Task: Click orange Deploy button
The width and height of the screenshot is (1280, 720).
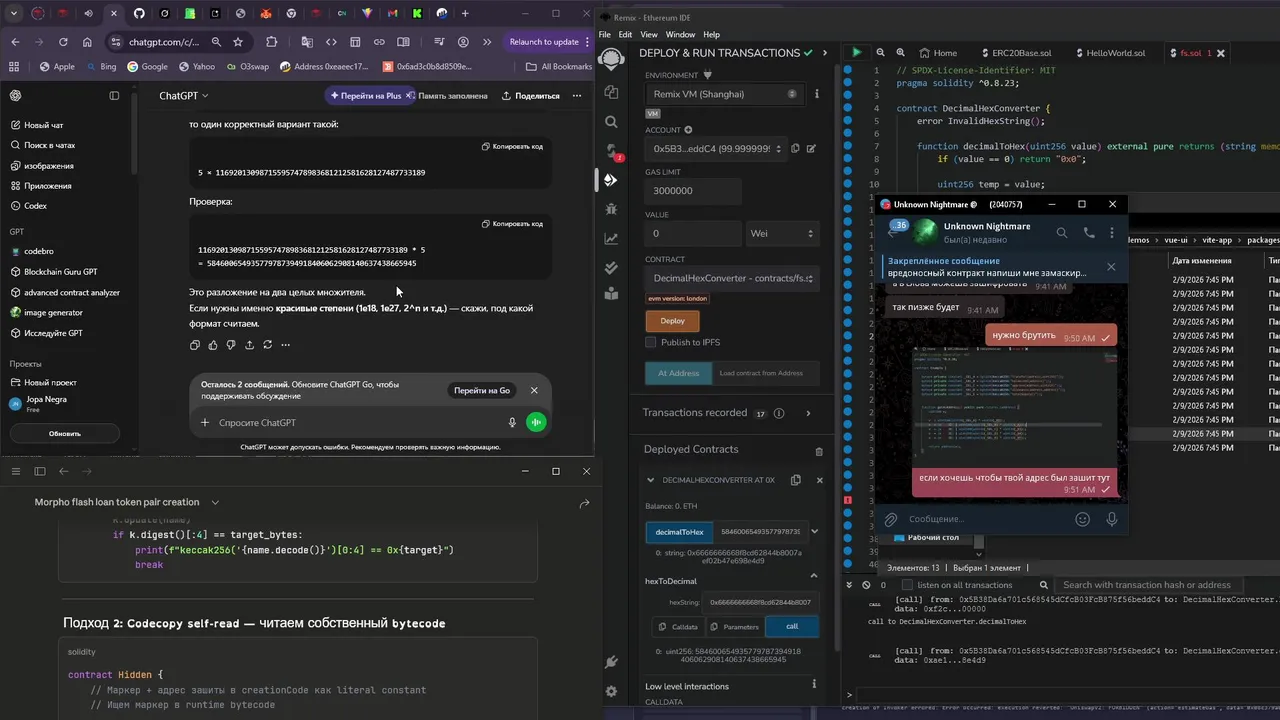Action: coord(673,321)
